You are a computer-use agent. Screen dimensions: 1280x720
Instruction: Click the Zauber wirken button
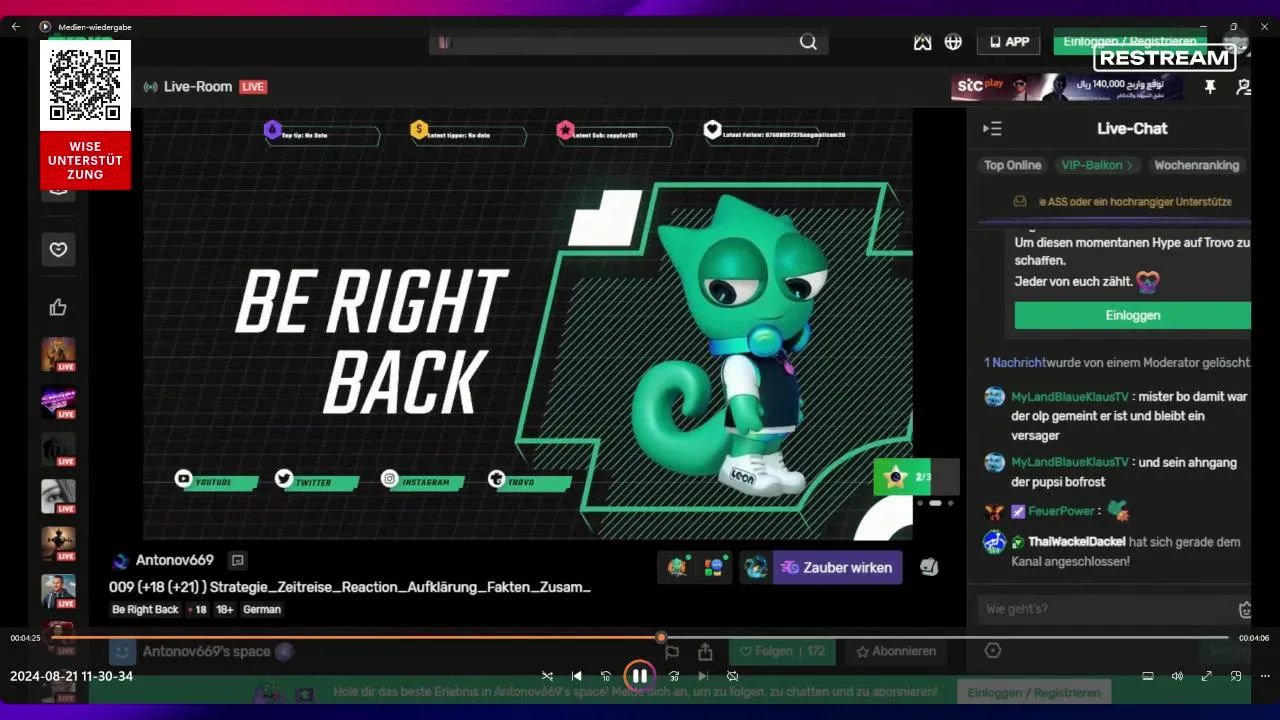837,567
